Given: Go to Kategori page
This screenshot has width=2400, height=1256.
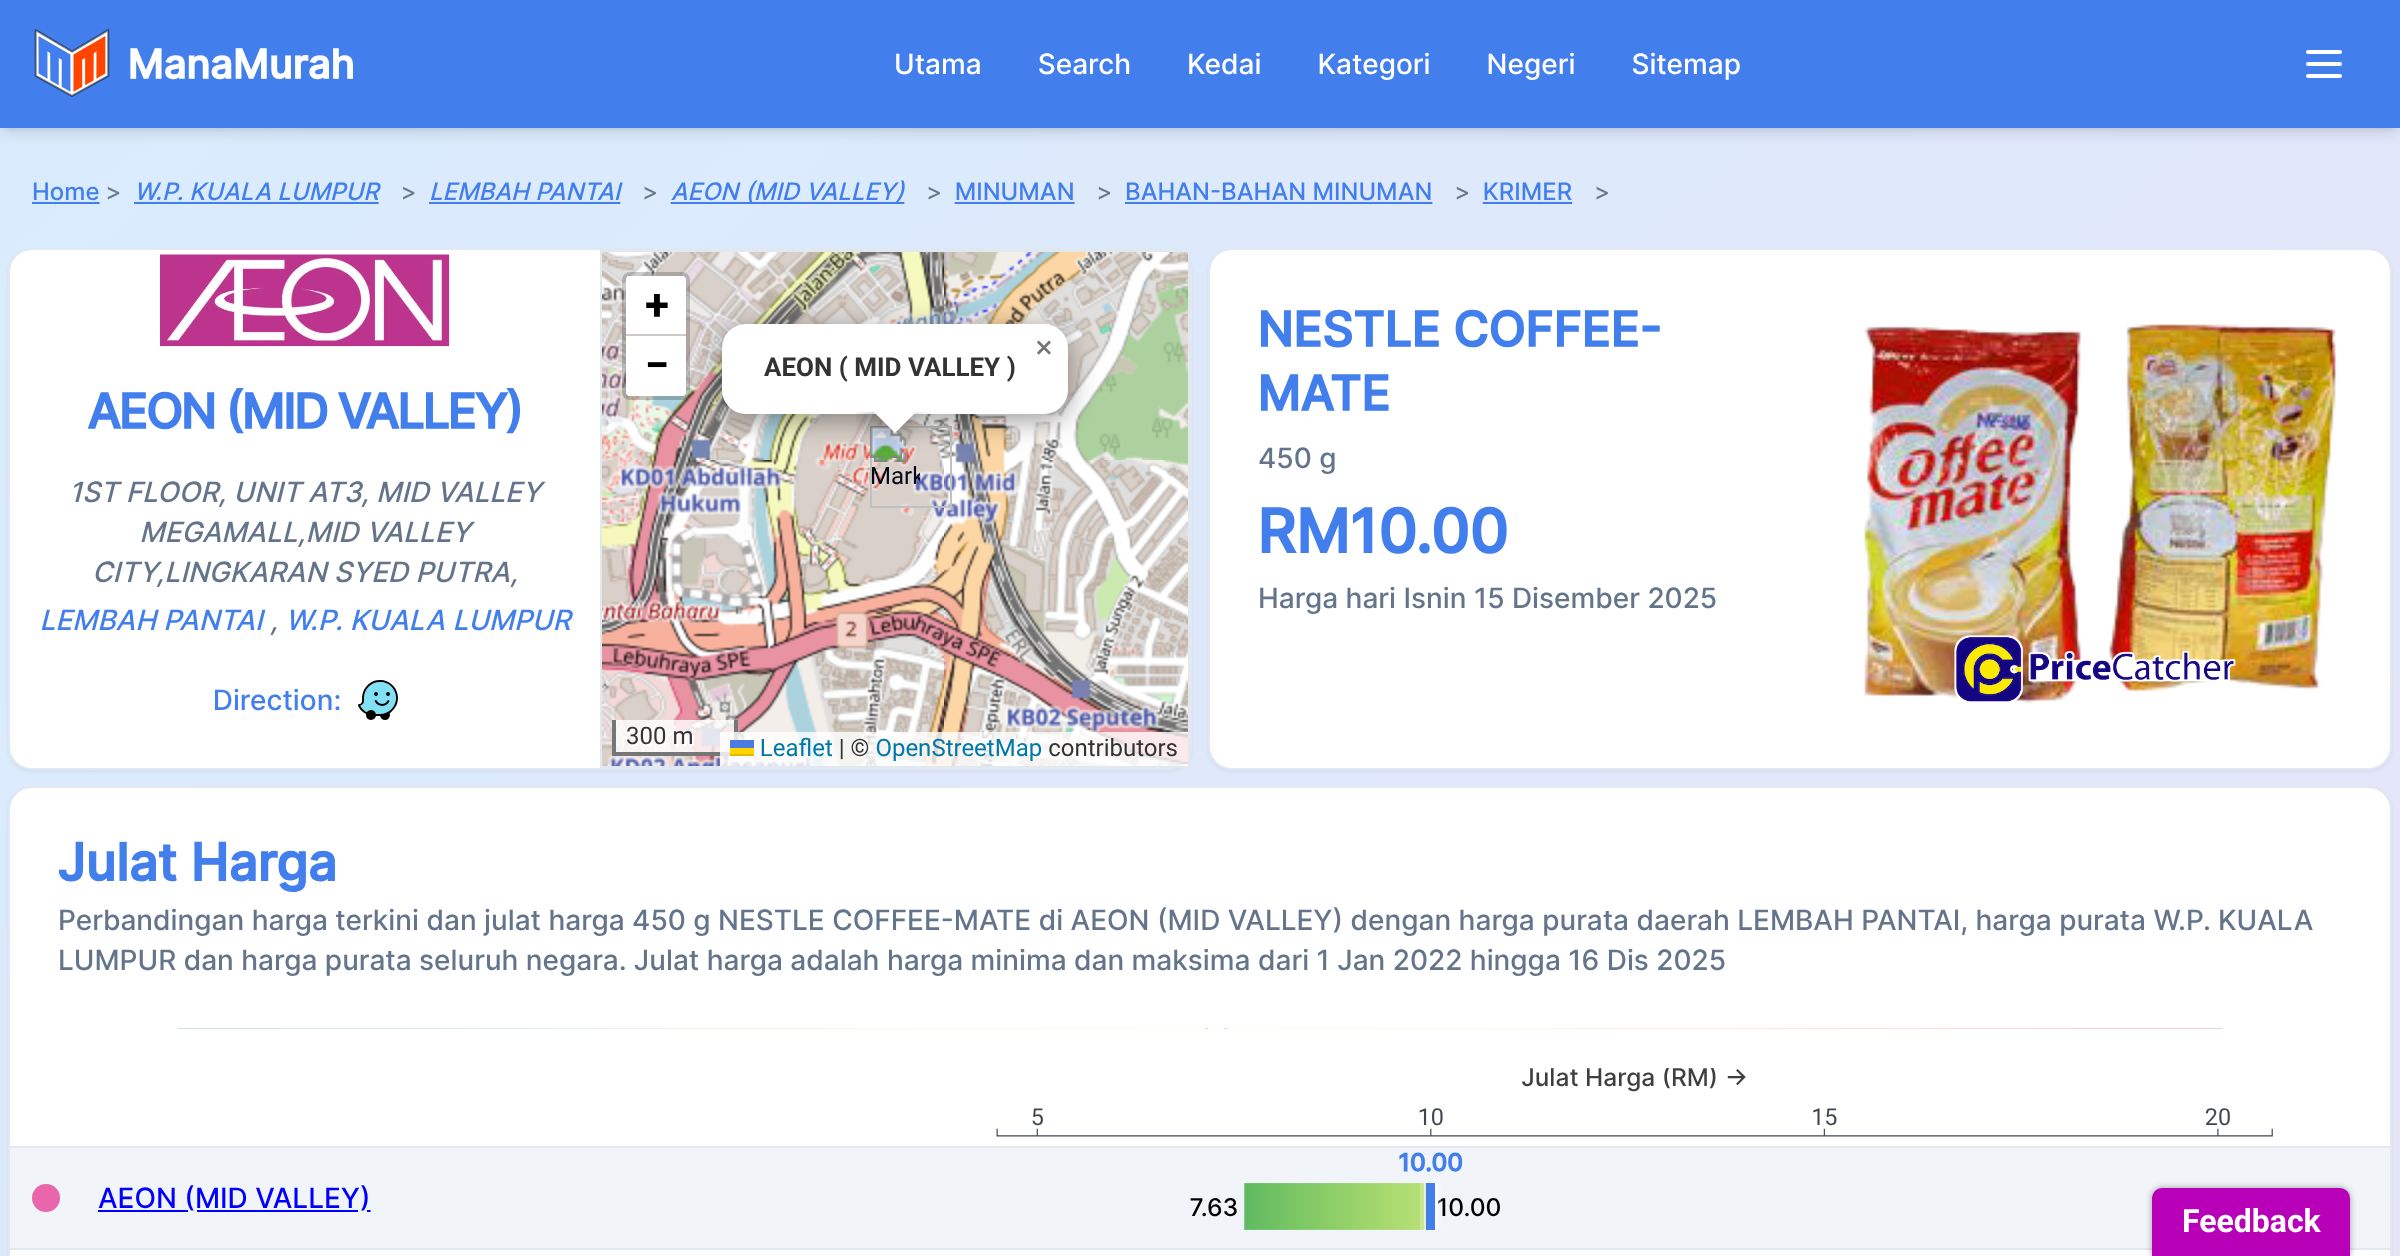Looking at the screenshot, I should tap(1373, 64).
